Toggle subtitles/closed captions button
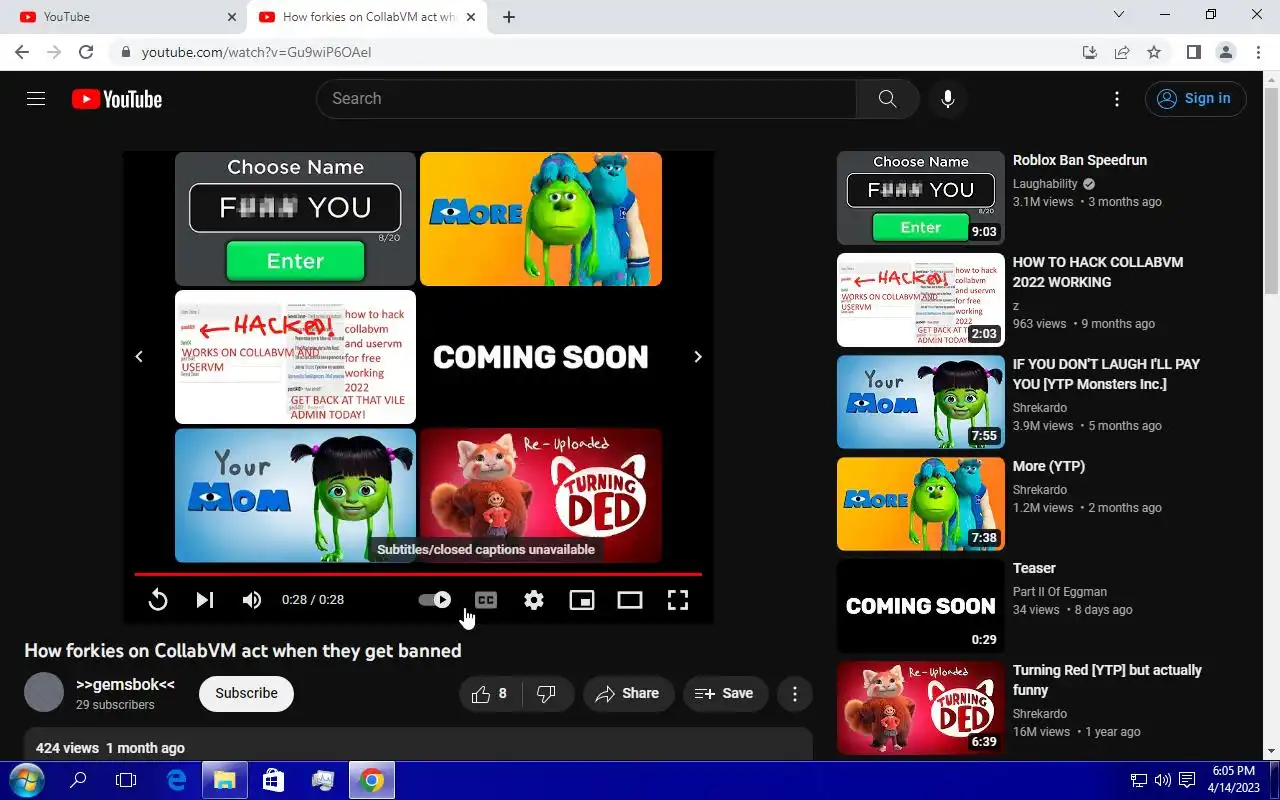The height and width of the screenshot is (800, 1280). point(486,600)
